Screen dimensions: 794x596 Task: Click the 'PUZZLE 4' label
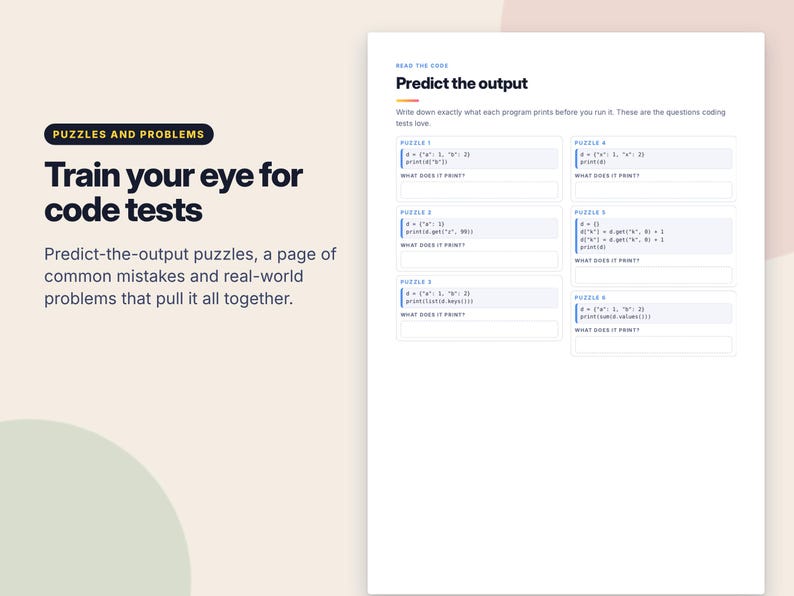click(x=590, y=143)
